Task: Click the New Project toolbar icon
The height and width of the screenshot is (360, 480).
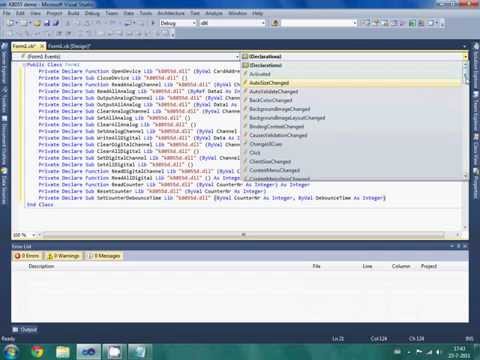Action: pyautogui.click(x=11, y=23)
